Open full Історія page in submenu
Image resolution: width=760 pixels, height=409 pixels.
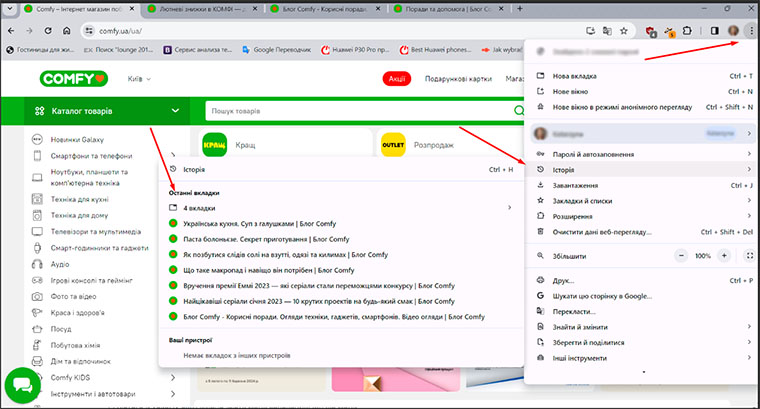click(341, 169)
